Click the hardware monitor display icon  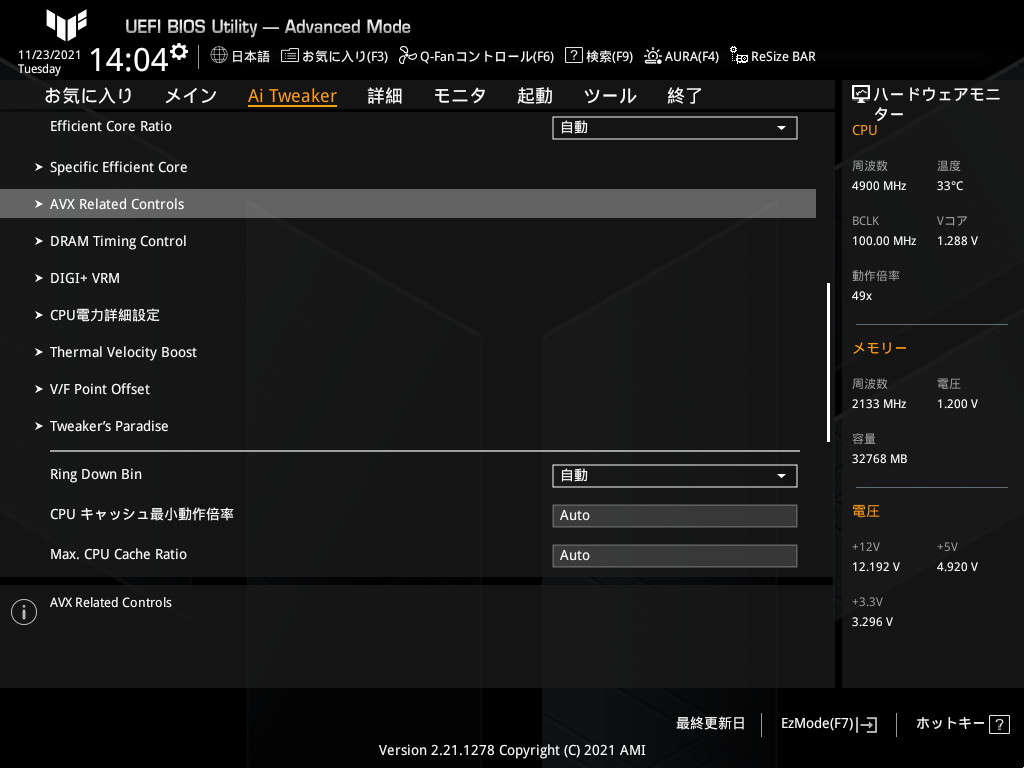861,95
